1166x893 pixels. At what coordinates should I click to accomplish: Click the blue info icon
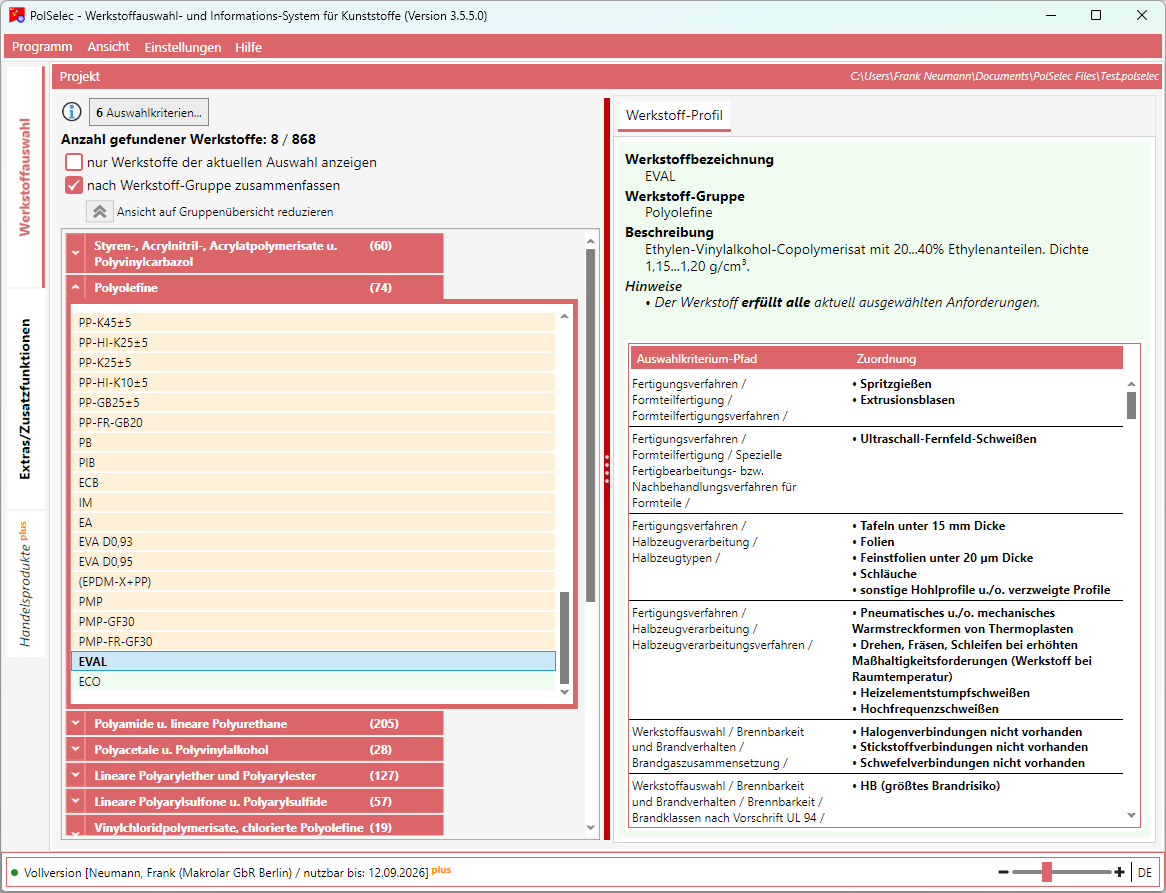tap(71, 112)
